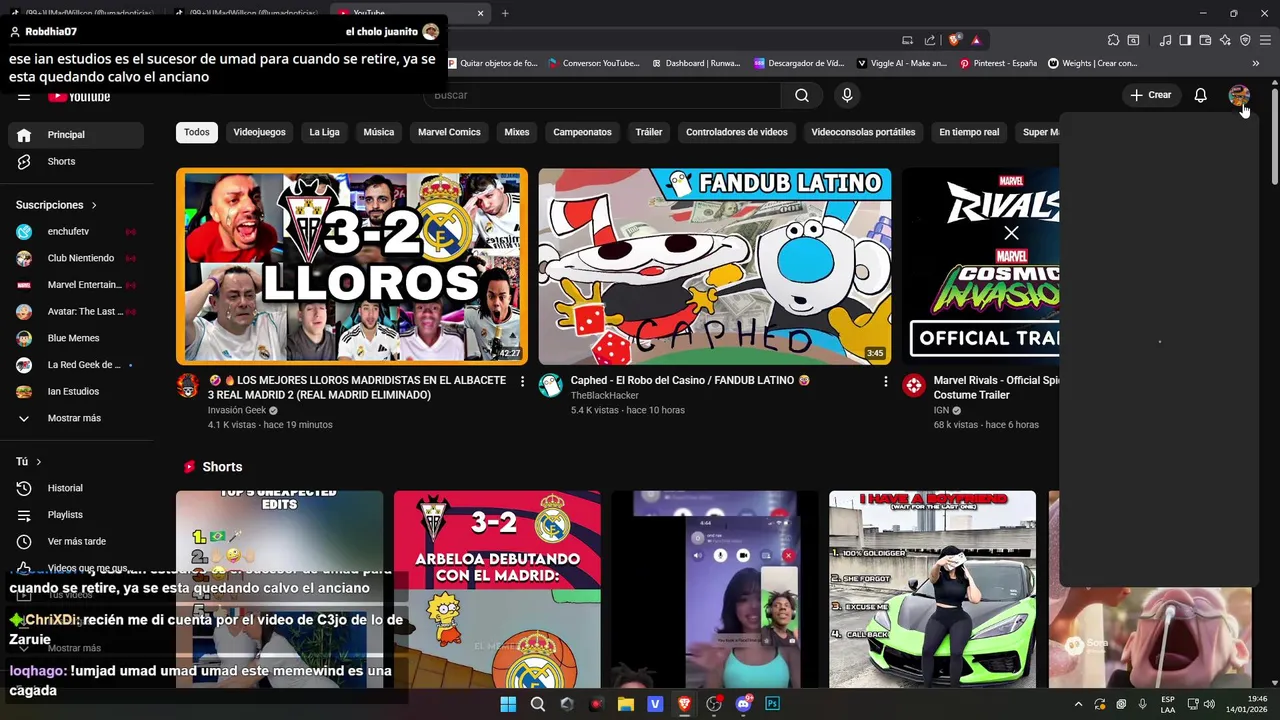Open Playlists in the sidebar
This screenshot has width=1280, height=720.
click(x=76, y=515)
